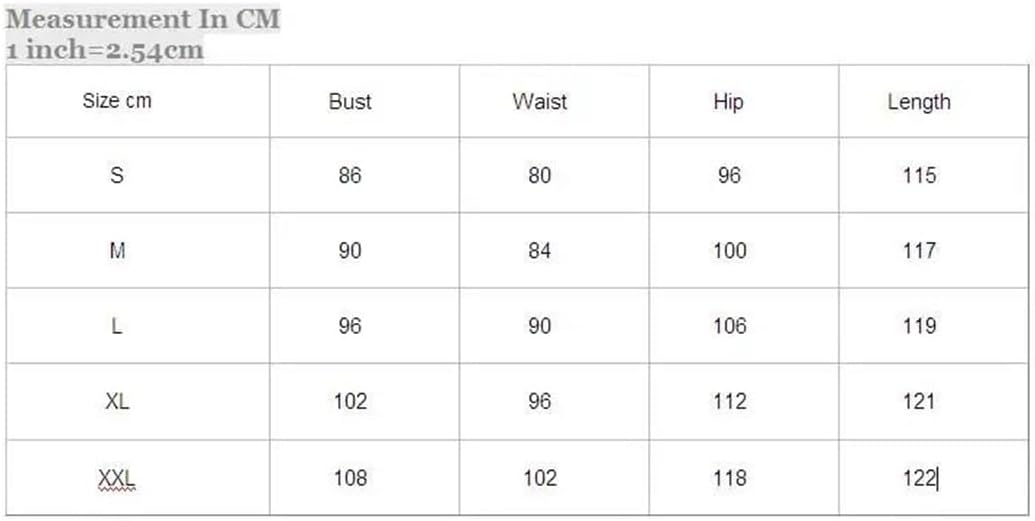
Task: Click hip value 106 for size L
Action: pos(730,326)
